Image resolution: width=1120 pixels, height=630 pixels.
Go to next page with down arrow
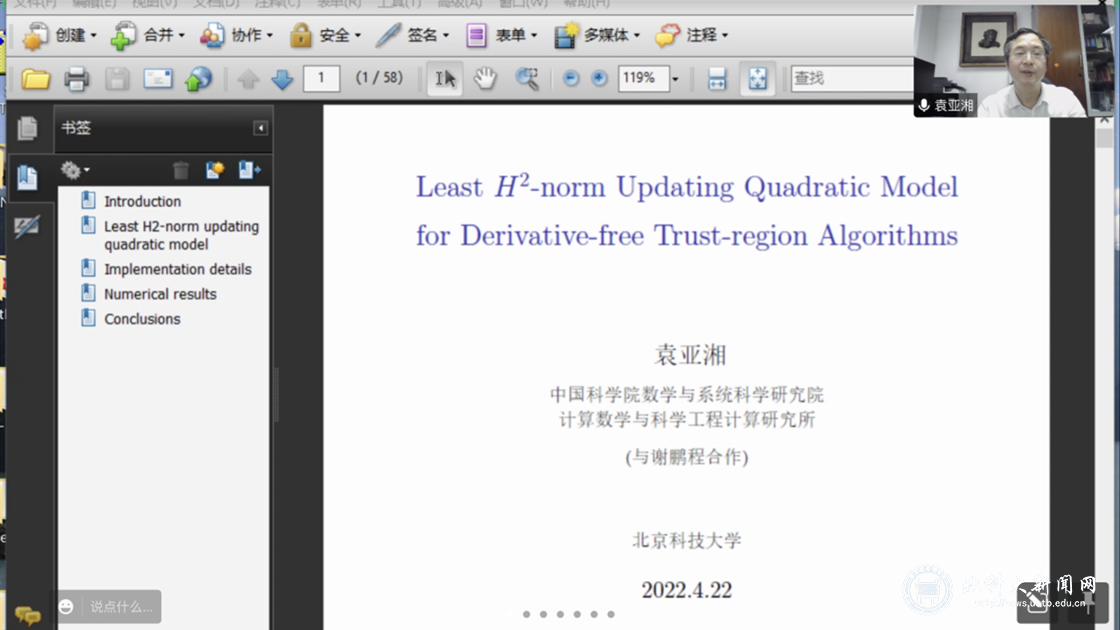click(x=282, y=79)
